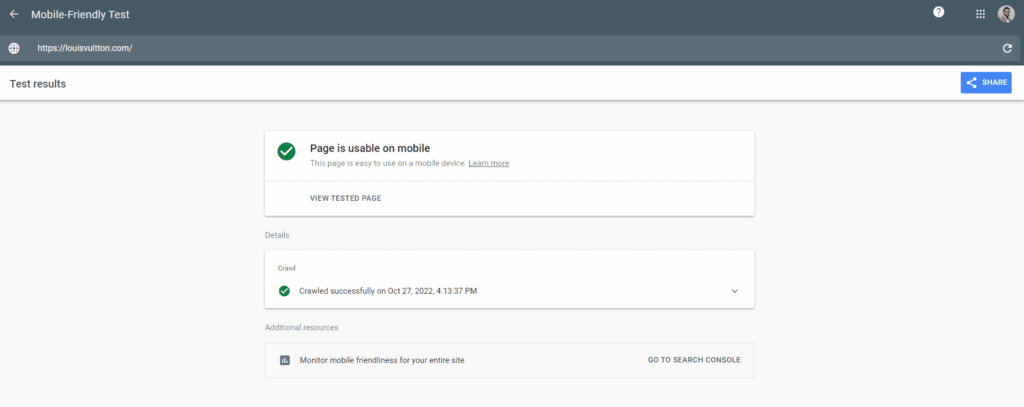
Task: Click Monitor mobile friendliness text
Action: click(382, 360)
